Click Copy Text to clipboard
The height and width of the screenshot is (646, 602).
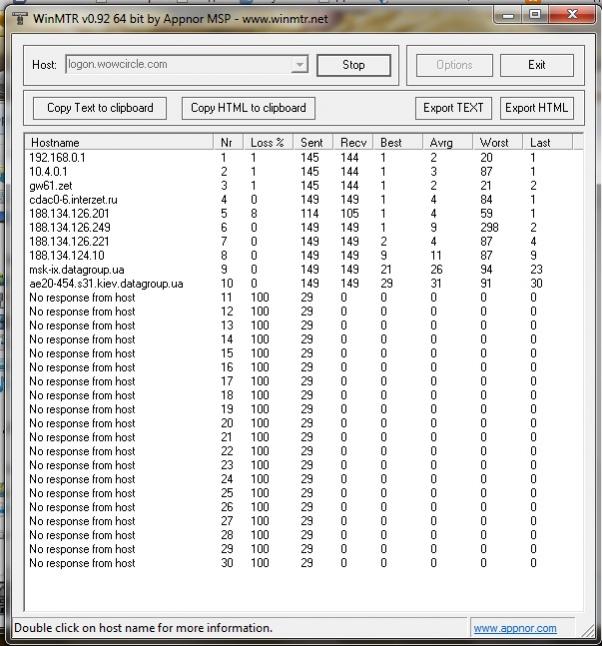(100, 108)
